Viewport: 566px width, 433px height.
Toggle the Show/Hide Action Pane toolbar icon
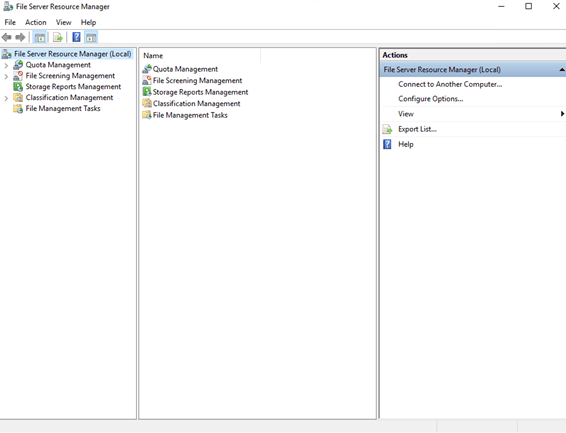91,37
